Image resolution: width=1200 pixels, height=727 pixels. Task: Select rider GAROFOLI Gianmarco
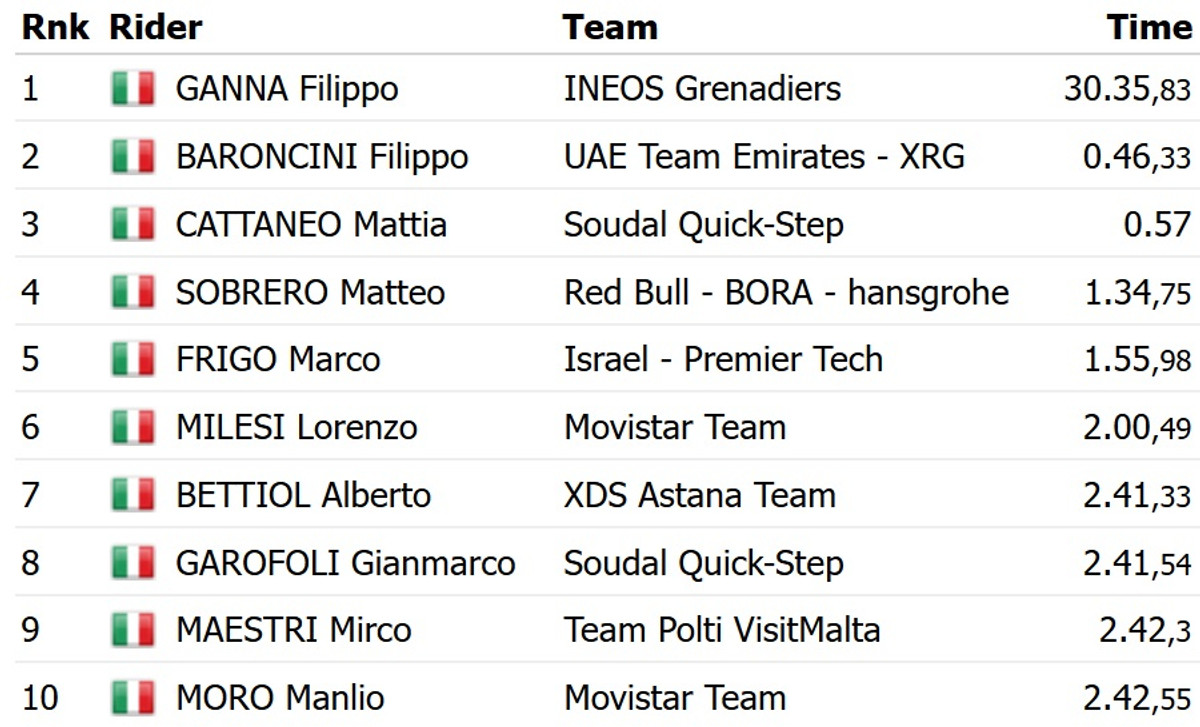(x=345, y=563)
